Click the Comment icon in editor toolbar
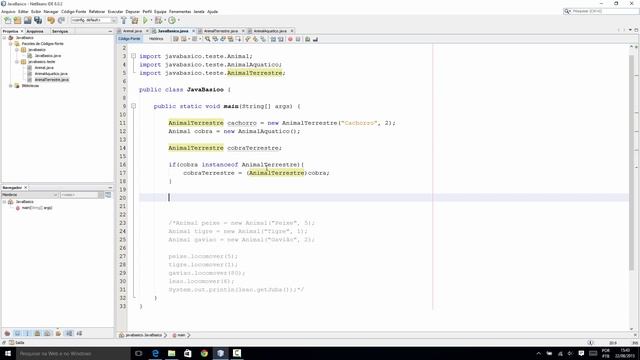This screenshot has width=640, height=360. [x=308, y=39]
